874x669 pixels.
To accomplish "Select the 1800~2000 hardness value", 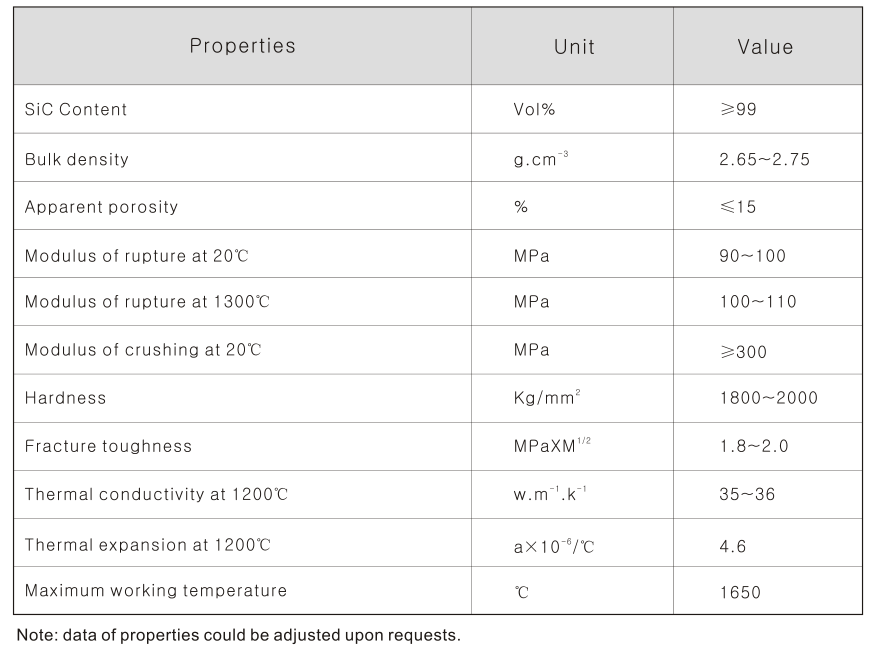I will [768, 398].
